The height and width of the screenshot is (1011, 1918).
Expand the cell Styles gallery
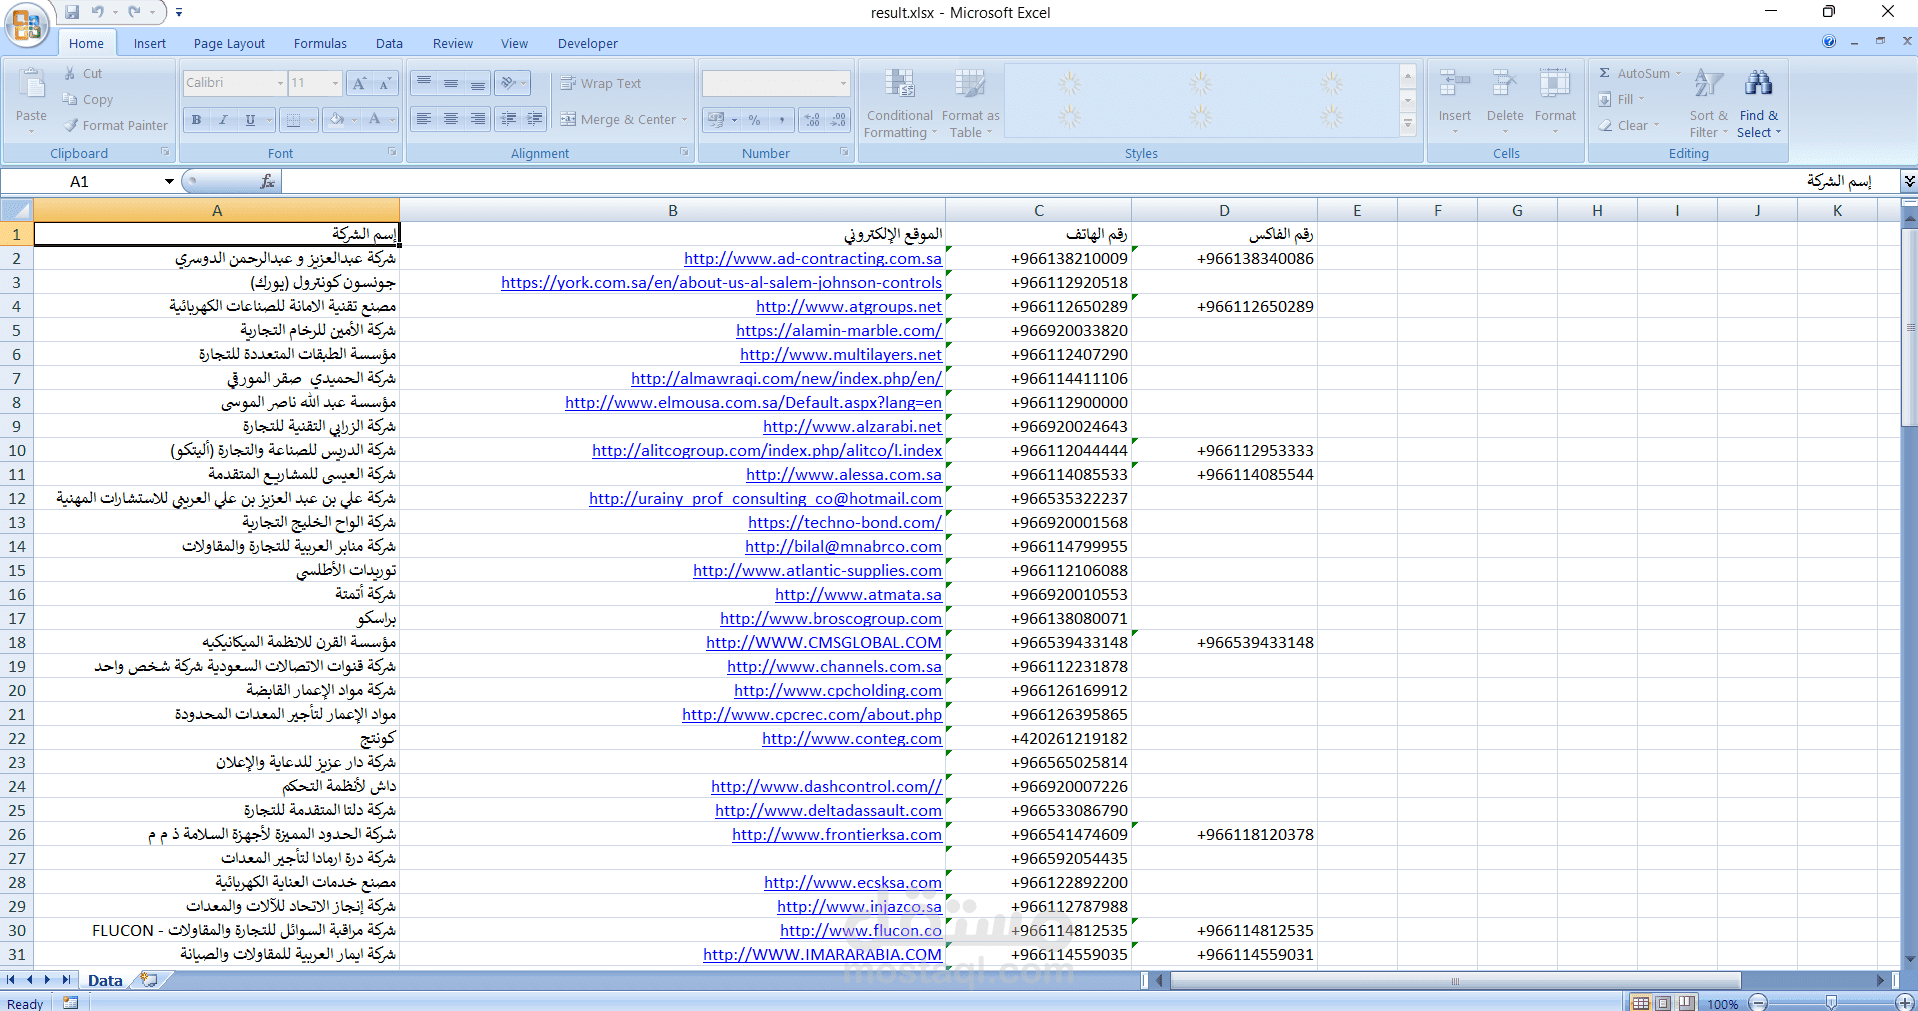(x=1408, y=124)
